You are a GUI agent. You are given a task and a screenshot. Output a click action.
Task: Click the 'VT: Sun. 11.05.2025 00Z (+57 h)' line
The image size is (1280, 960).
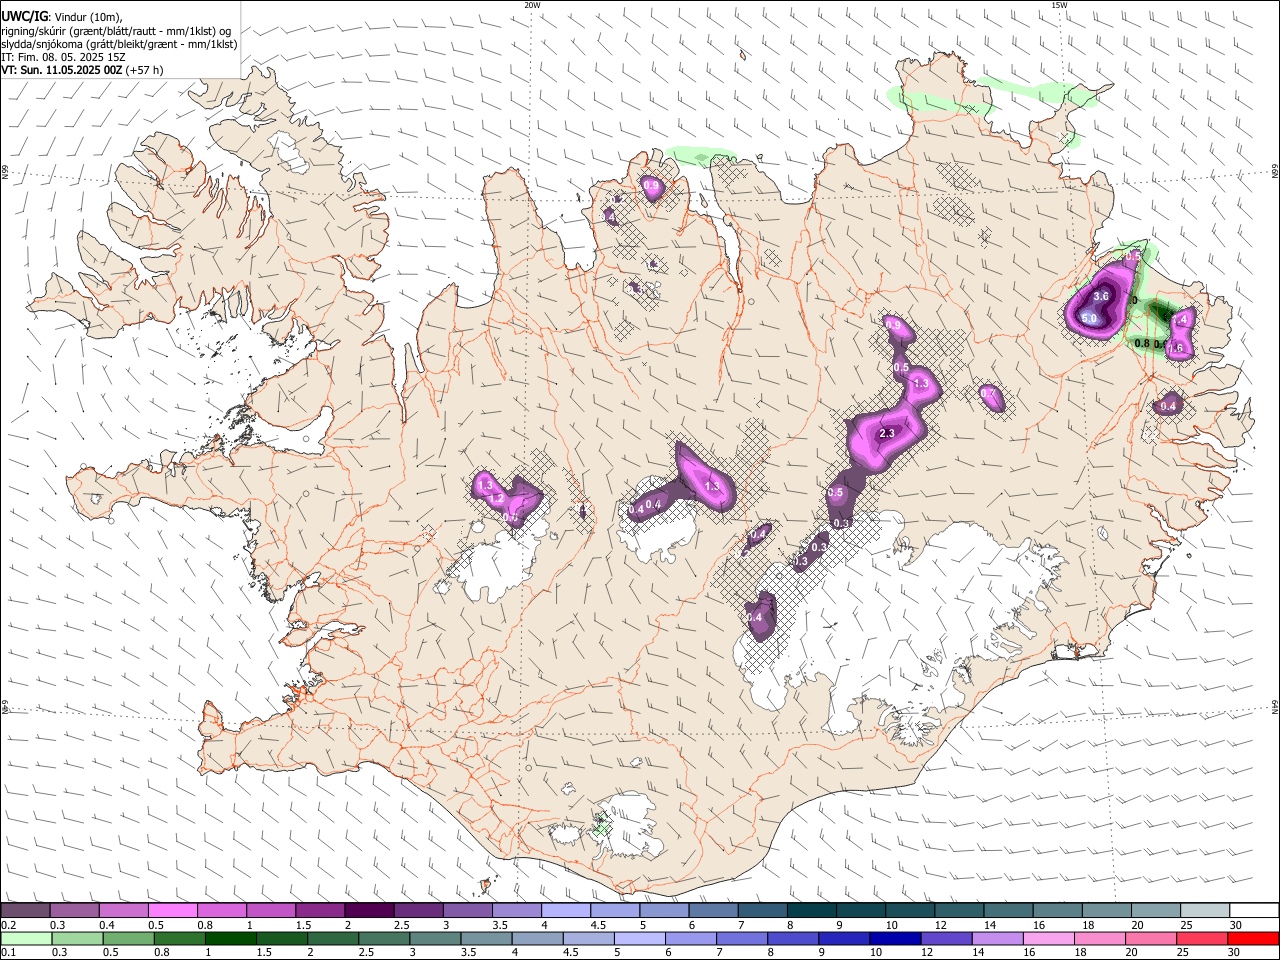82,70
